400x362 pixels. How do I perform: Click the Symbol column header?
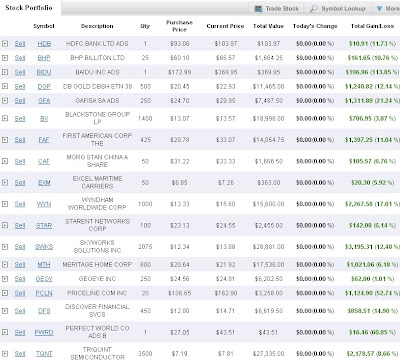coord(44,26)
